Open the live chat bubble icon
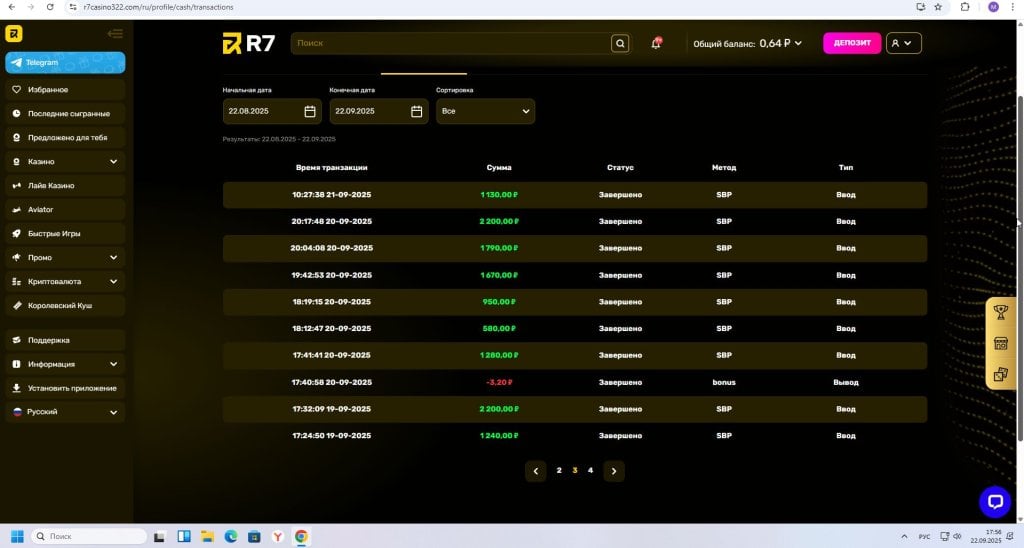Image resolution: width=1024 pixels, height=548 pixels. [995, 502]
